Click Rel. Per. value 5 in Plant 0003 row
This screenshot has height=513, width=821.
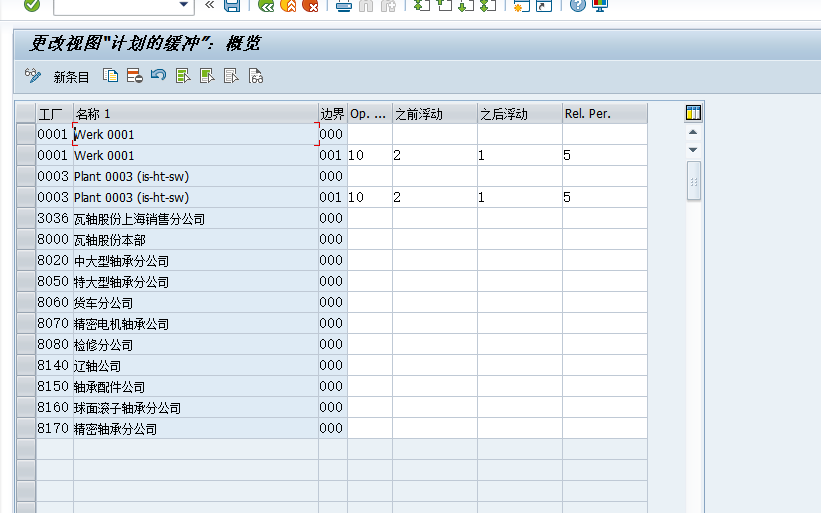[605, 197]
